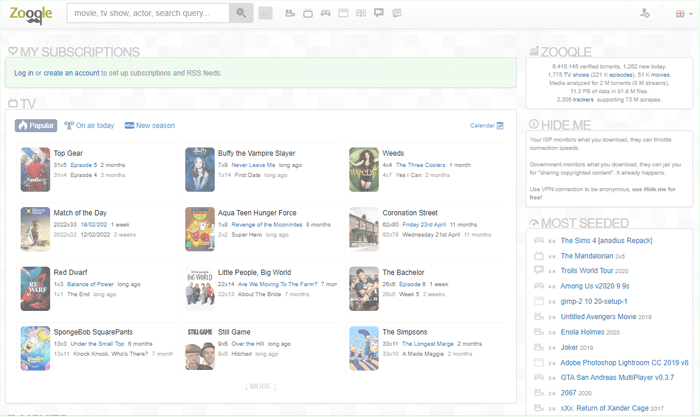The width and height of the screenshot is (700, 417).
Task: Open the Top Gear show title
Action: pyautogui.click(x=68, y=153)
